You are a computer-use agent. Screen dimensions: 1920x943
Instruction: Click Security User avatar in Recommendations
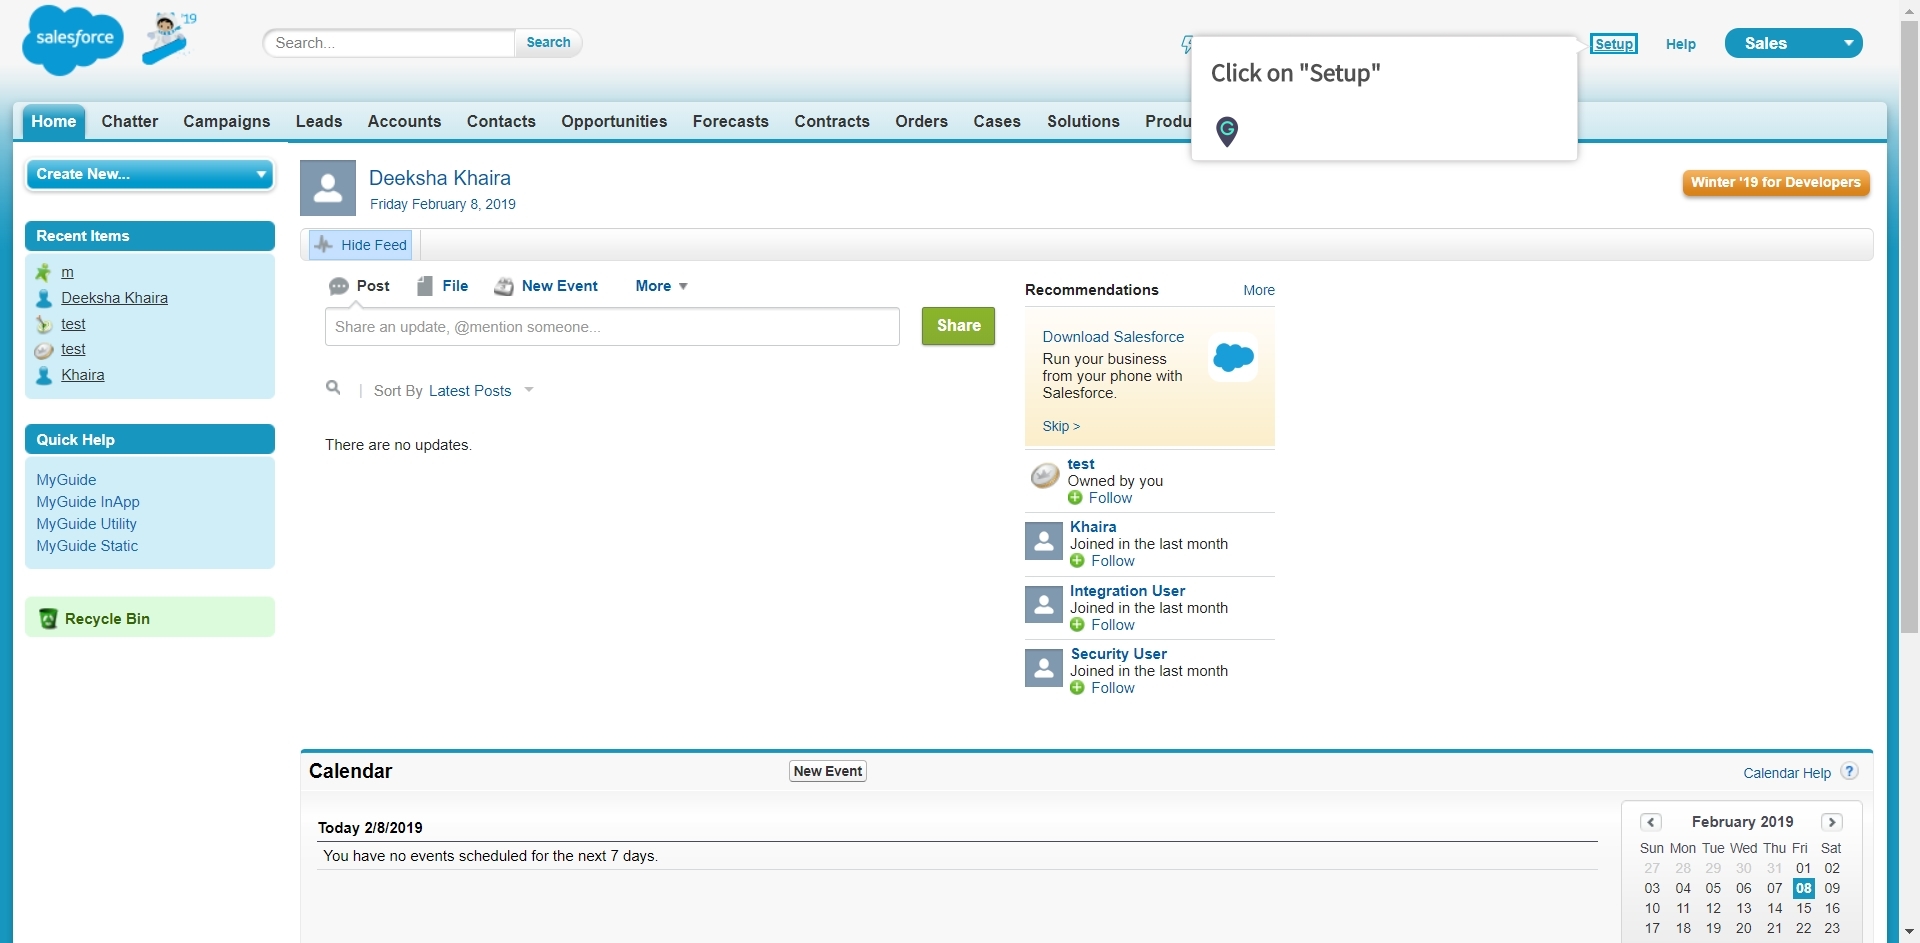(x=1044, y=667)
